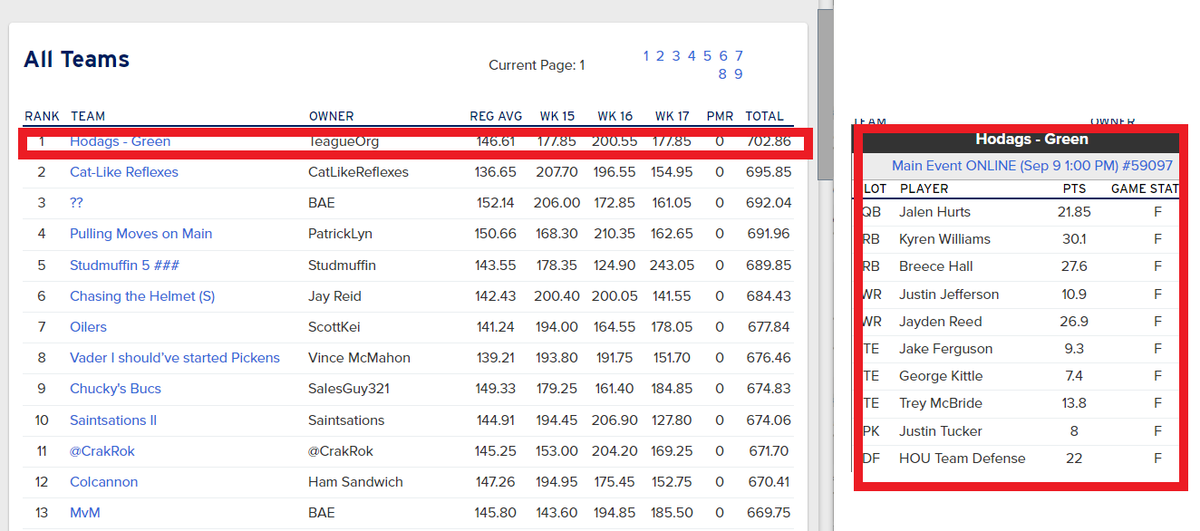1200x531 pixels.
Task: Click player Breece Hall in roster
Action: pos(936,266)
